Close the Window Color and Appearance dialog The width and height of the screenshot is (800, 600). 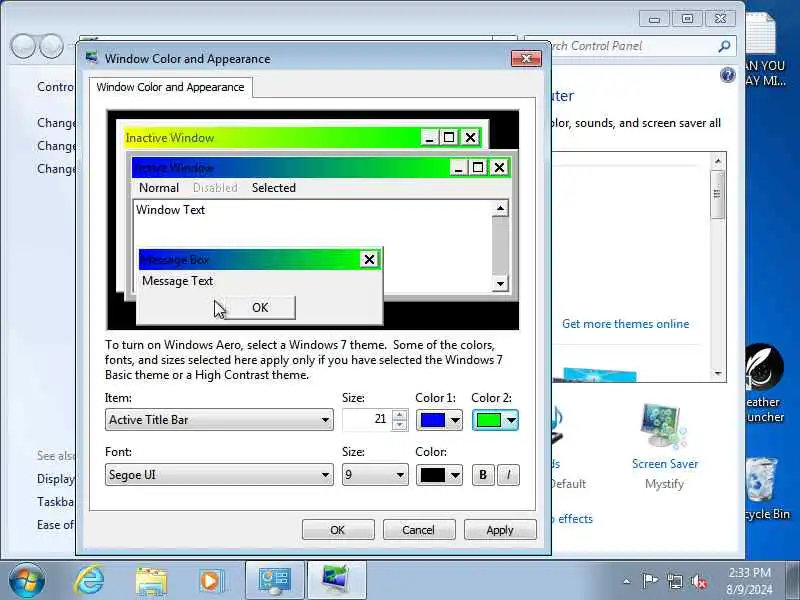(x=527, y=58)
